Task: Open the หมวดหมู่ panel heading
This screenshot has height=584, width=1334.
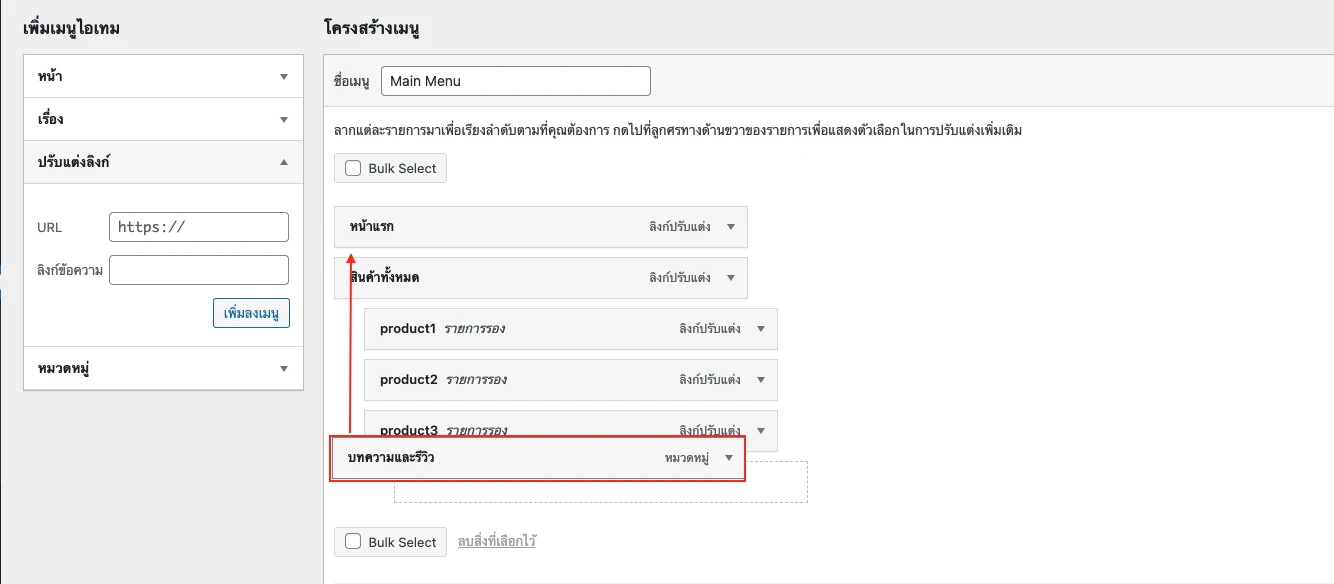Action: click(163, 369)
